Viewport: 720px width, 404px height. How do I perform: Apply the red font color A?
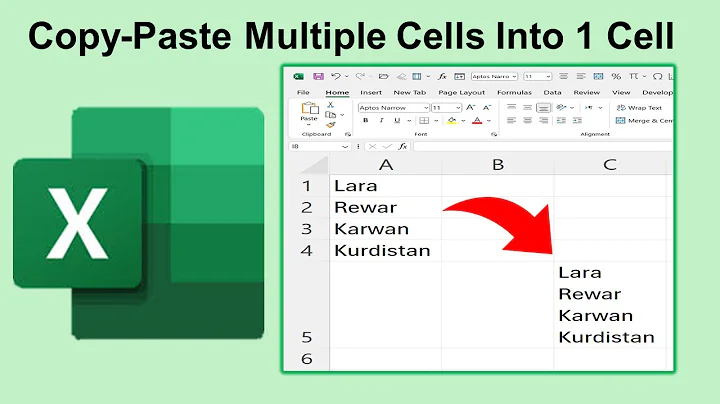pos(478,121)
